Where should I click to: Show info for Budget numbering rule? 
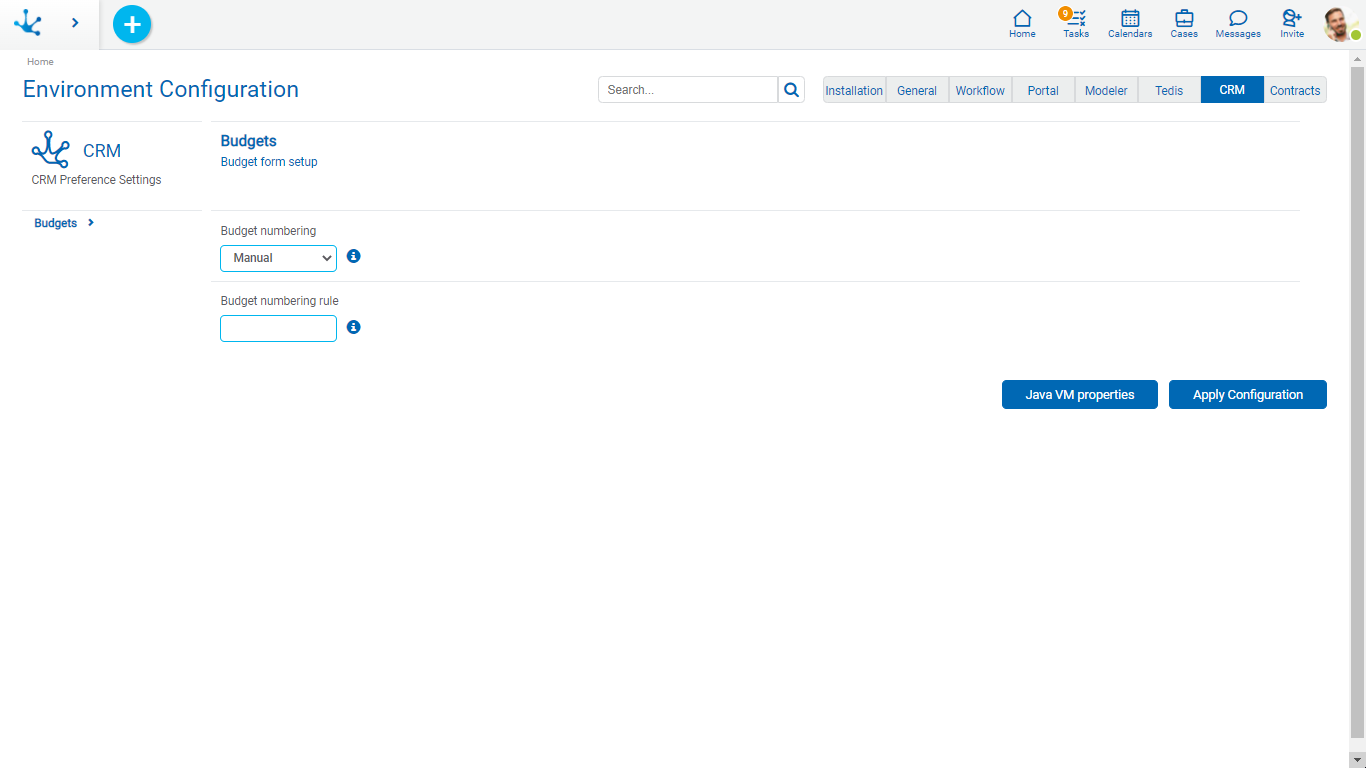(353, 327)
